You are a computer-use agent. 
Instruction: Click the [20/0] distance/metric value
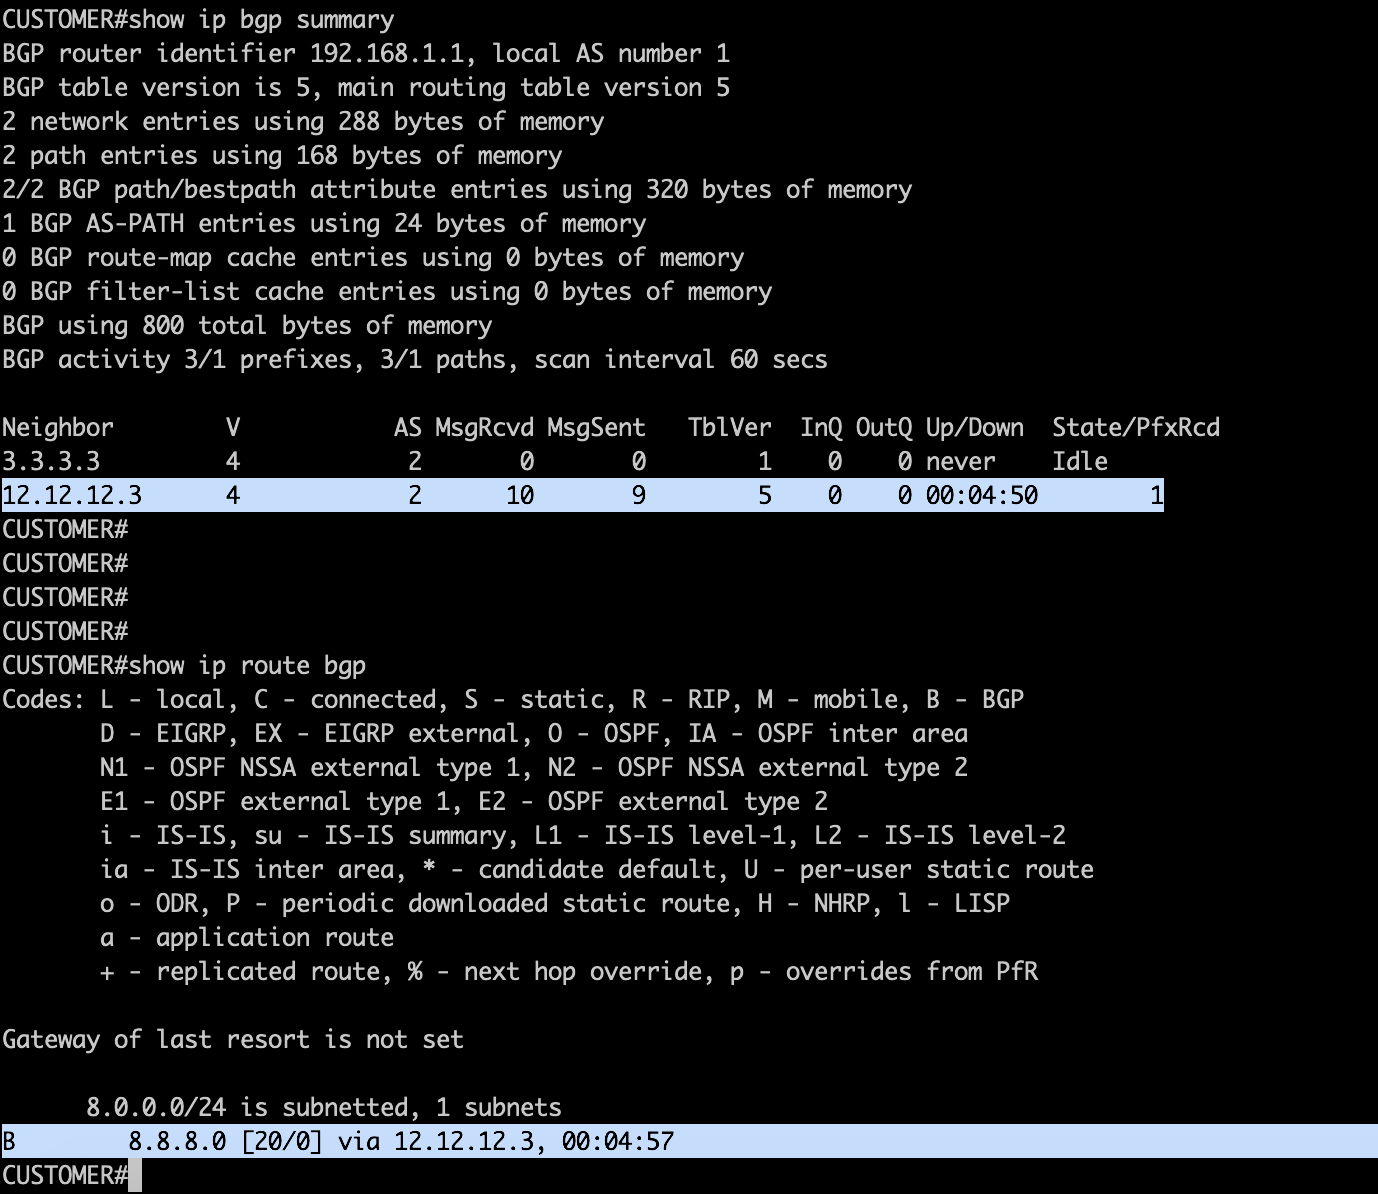tap(282, 1142)
